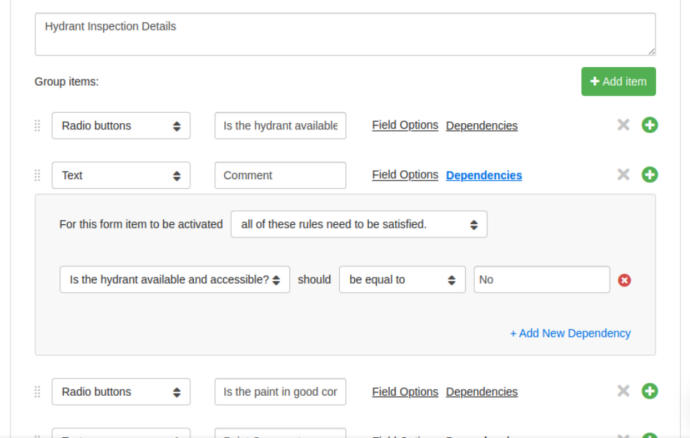Open the Text type dropdown for Comment
The width and height of the screenshot is (690, 438).
(121, 175)
